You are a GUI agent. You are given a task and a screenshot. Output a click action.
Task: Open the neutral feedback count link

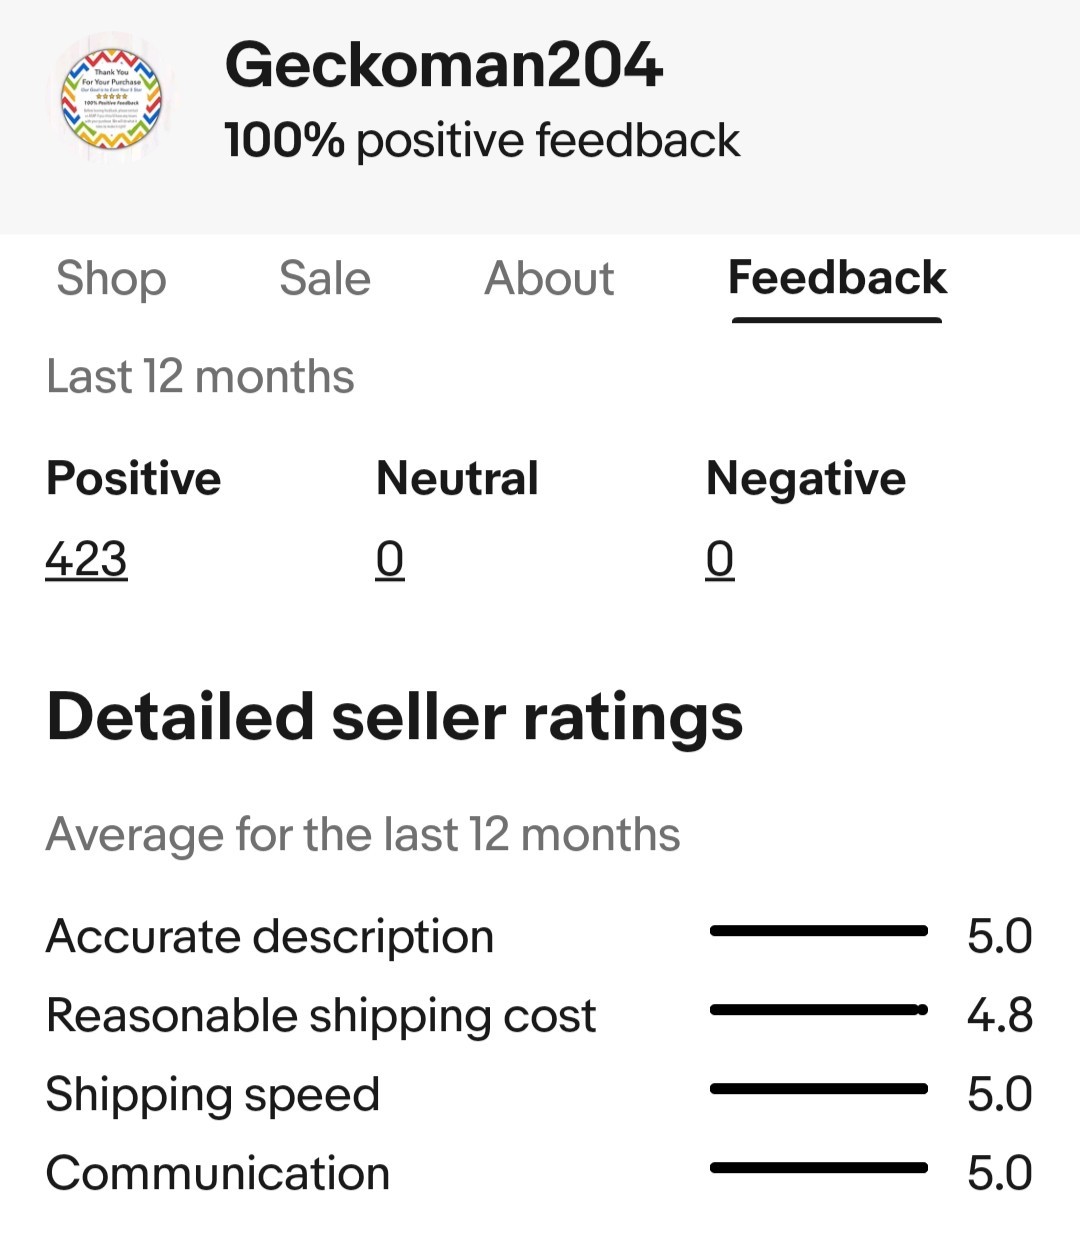tap(390, 559)
